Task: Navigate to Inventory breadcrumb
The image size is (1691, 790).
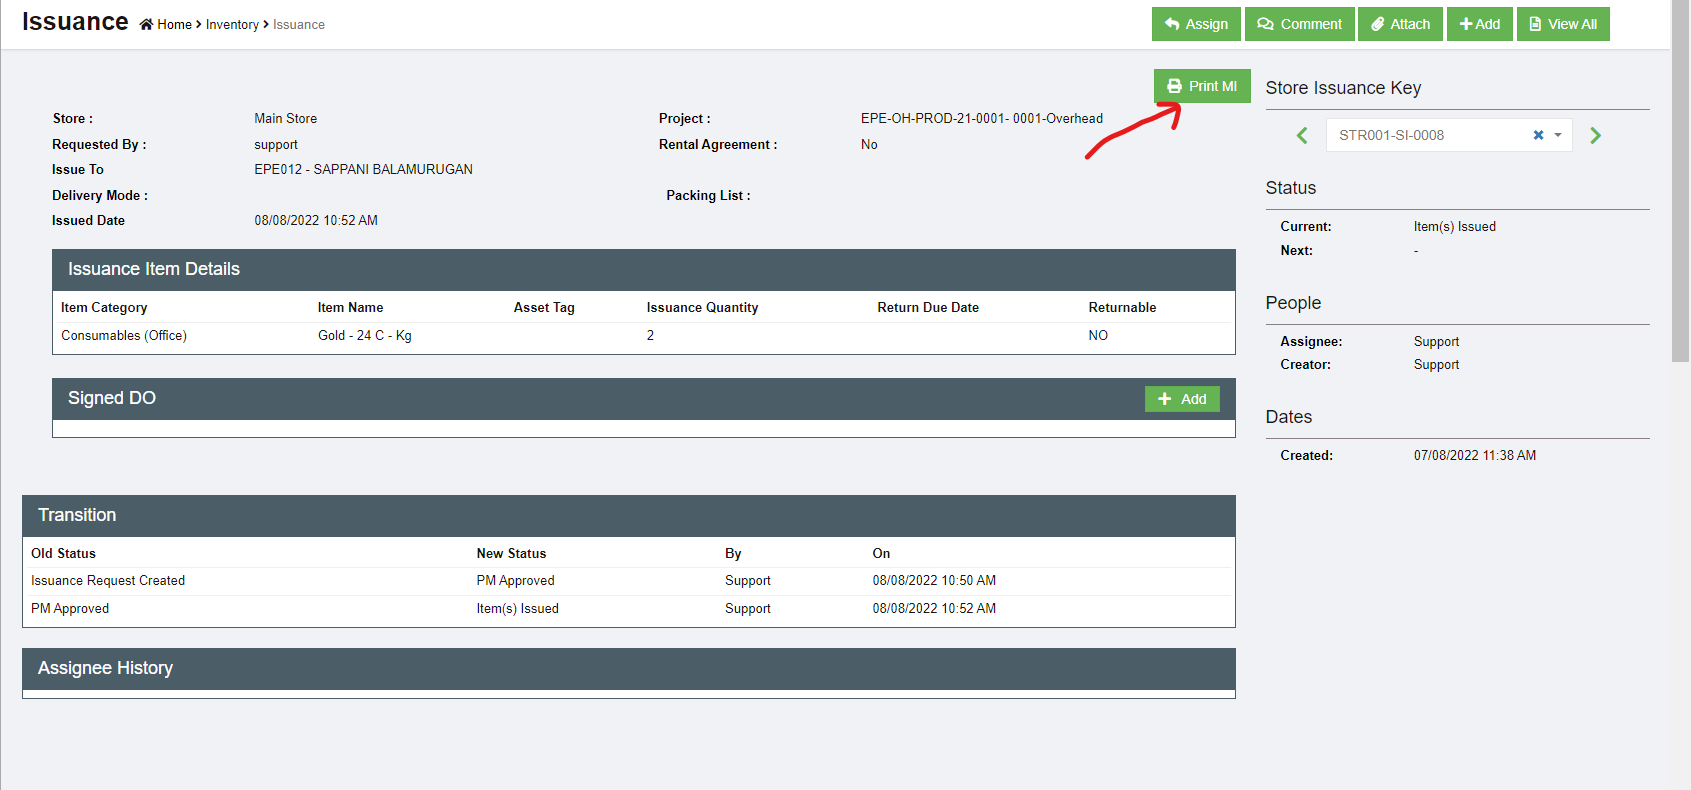Action: 232,24
